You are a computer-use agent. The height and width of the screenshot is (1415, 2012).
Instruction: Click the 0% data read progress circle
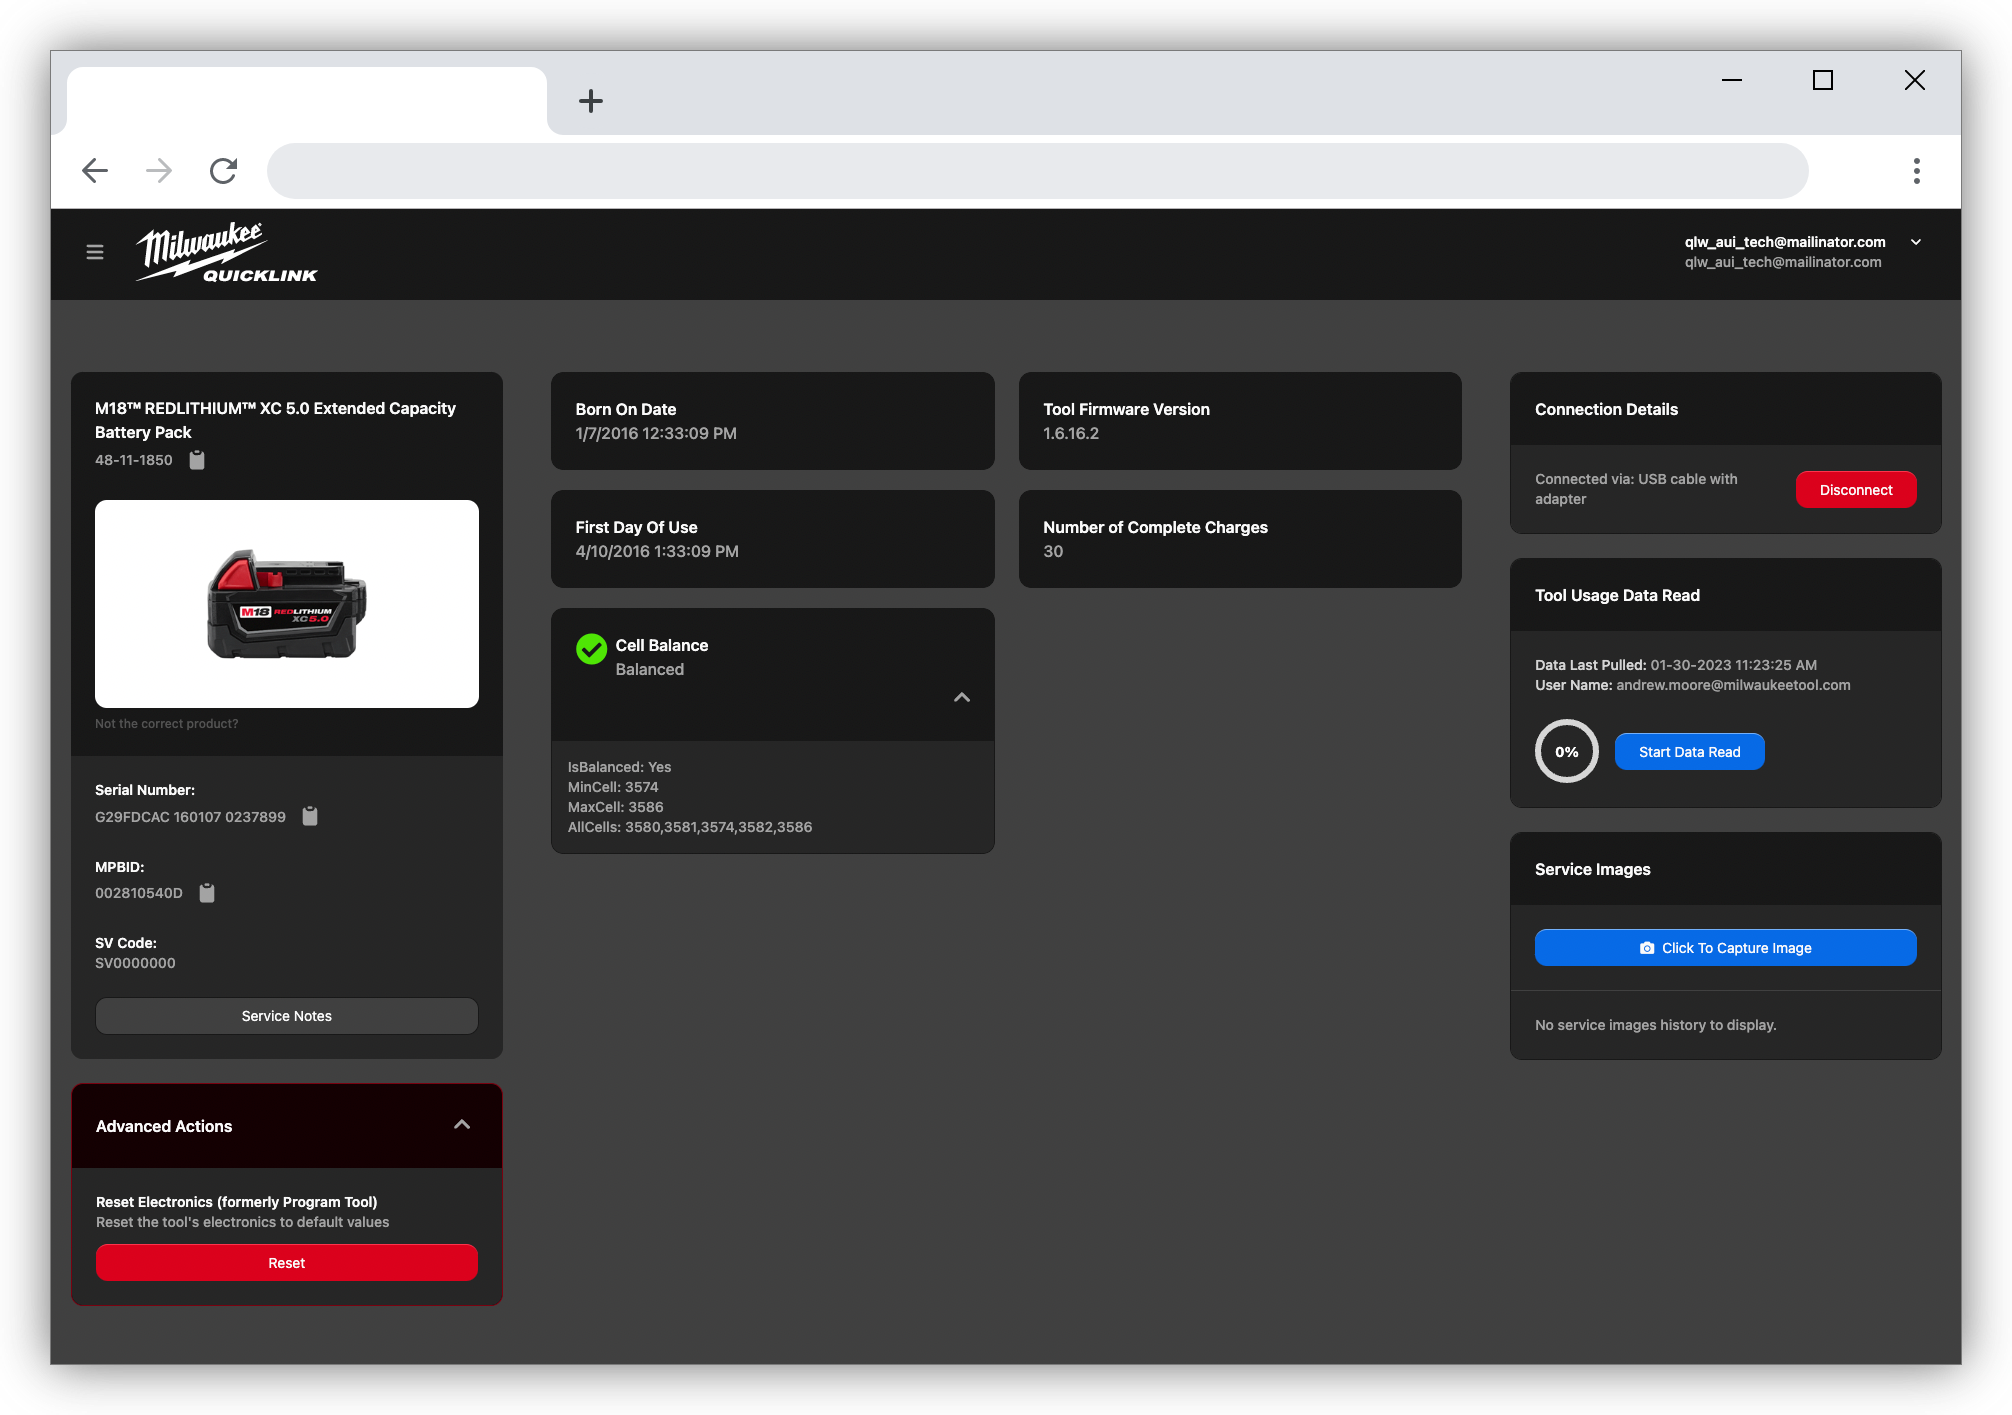[1567, 752]
